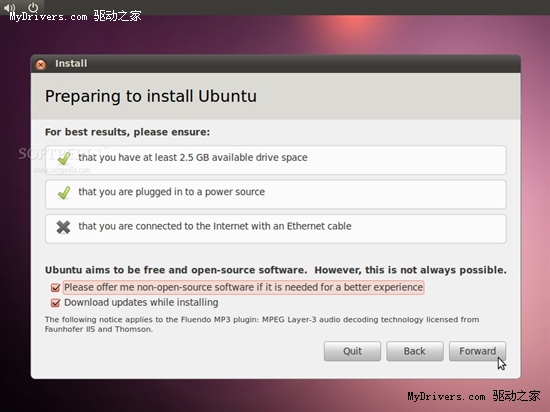The image size is (550, 412).
Task: Close the Install window with the orange button
Action: pos(41,65)
